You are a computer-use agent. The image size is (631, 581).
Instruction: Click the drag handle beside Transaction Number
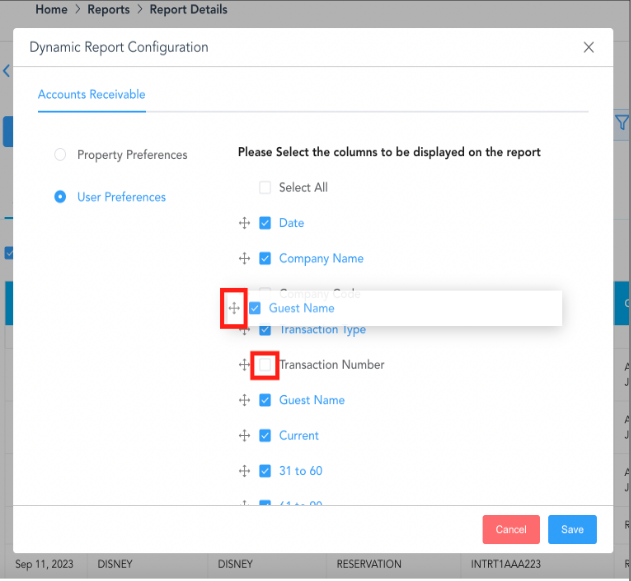[x=244, y=365]
